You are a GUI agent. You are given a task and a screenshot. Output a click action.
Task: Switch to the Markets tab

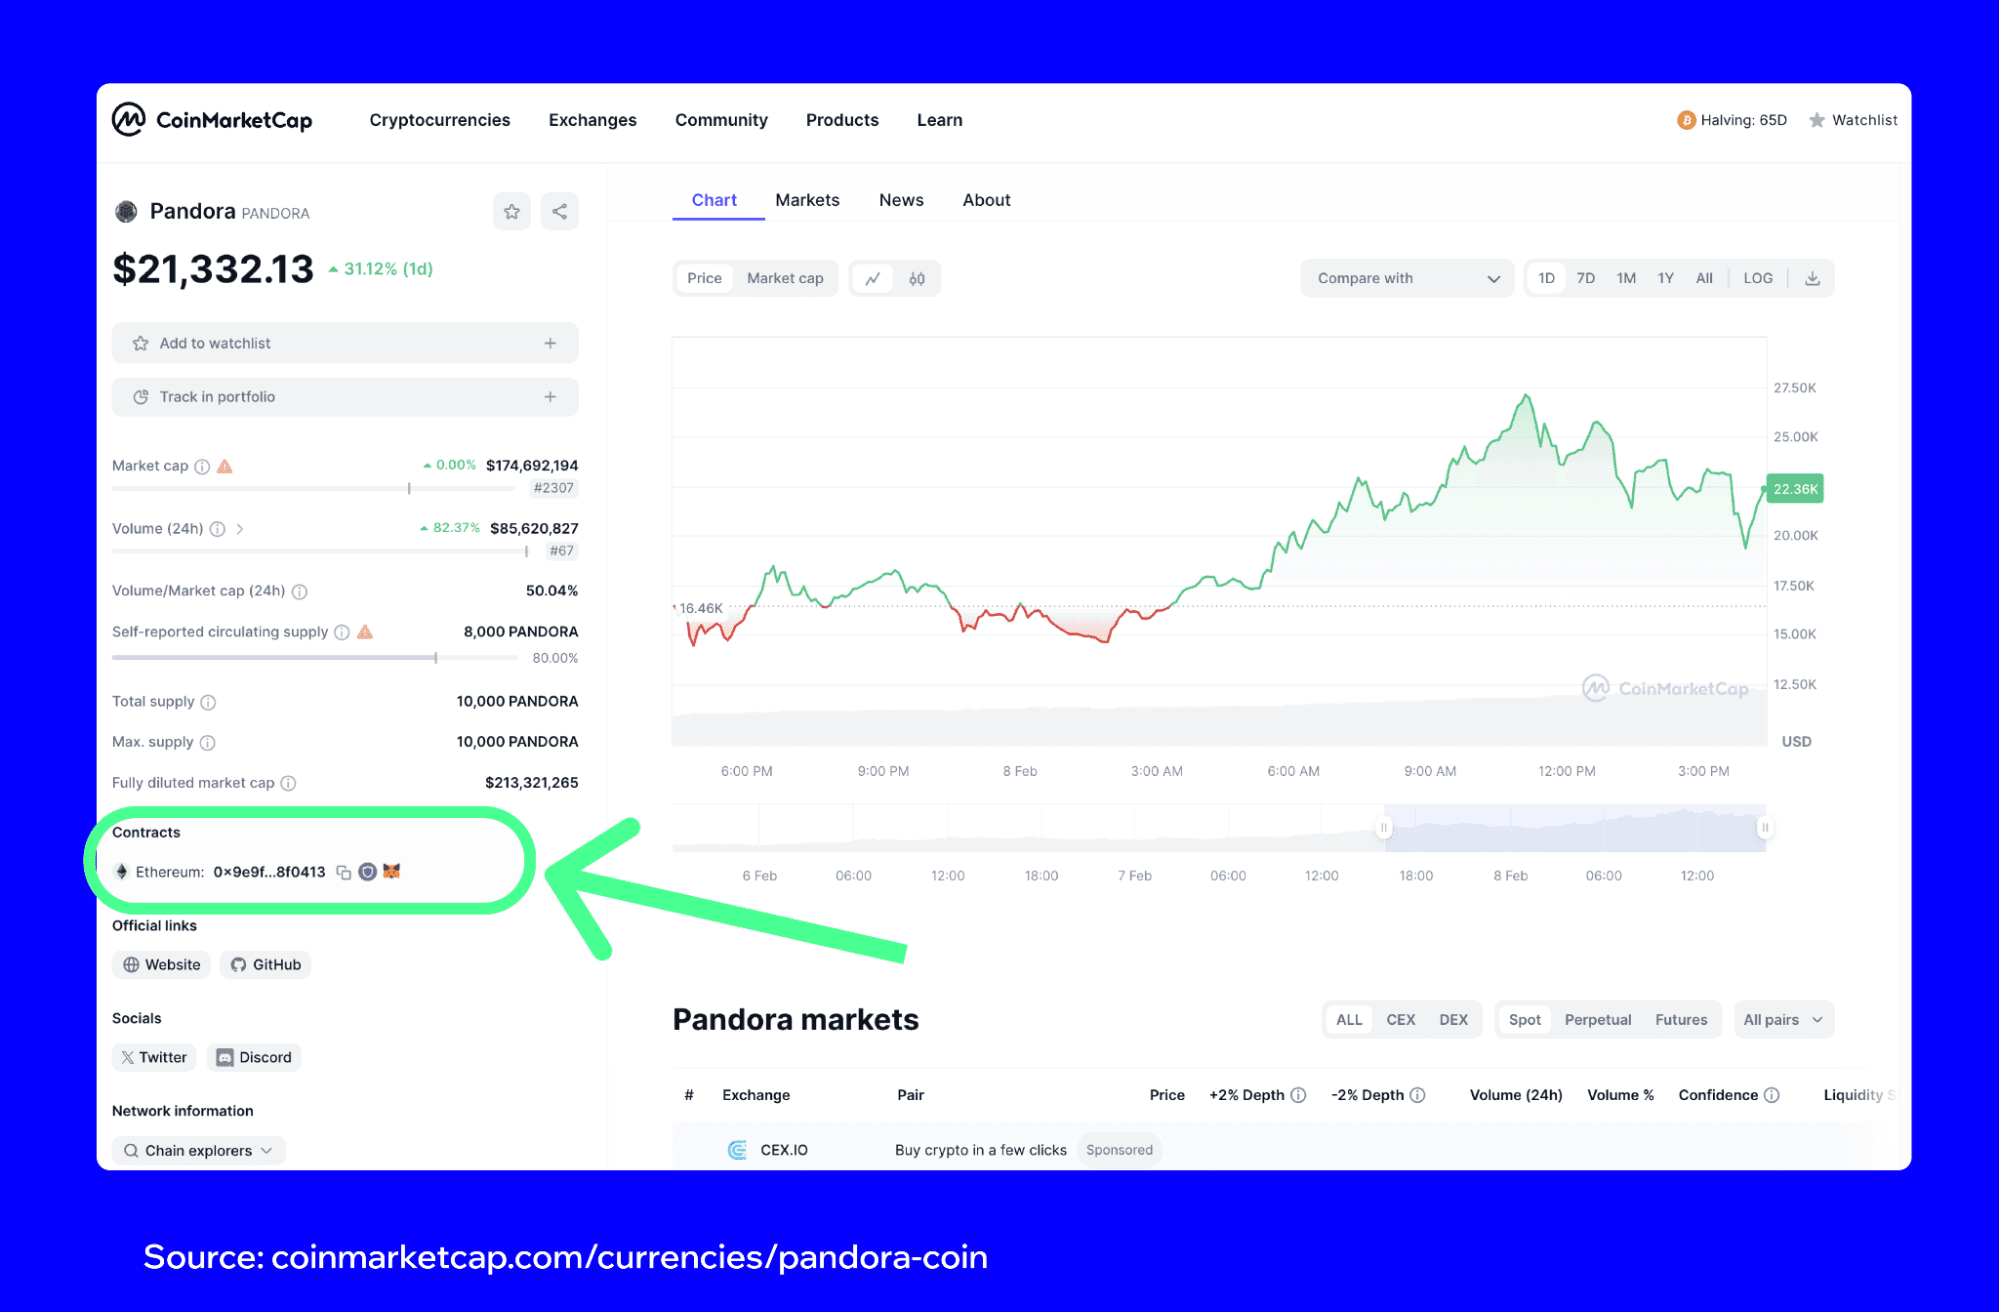pyautogui.click(x=807, y=200)
